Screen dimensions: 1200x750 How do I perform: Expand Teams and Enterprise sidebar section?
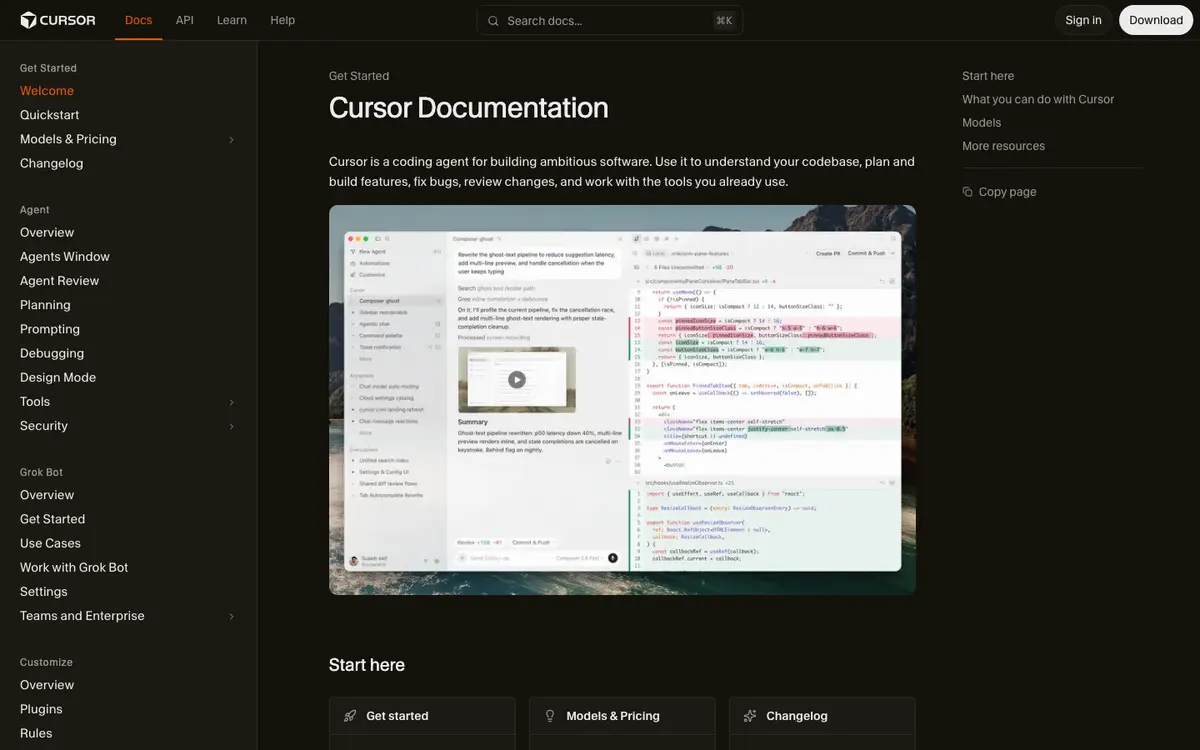[x=231, y=617]
